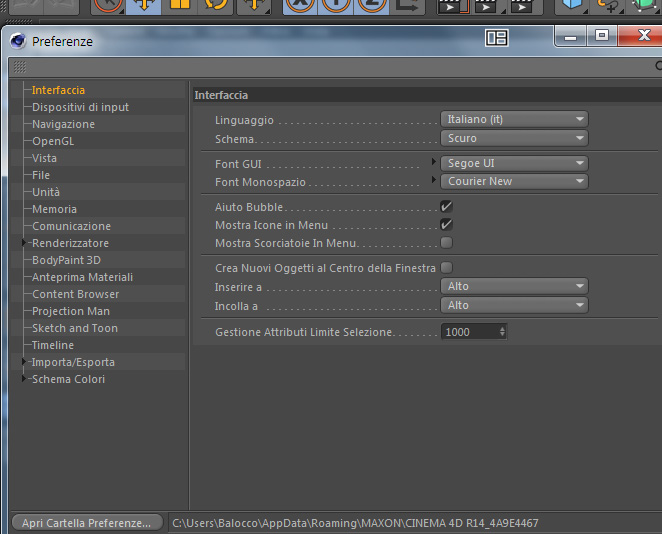Screen dimensions: 662x534
Task: Click the blue Cube primitive icon
Action: 572,6
